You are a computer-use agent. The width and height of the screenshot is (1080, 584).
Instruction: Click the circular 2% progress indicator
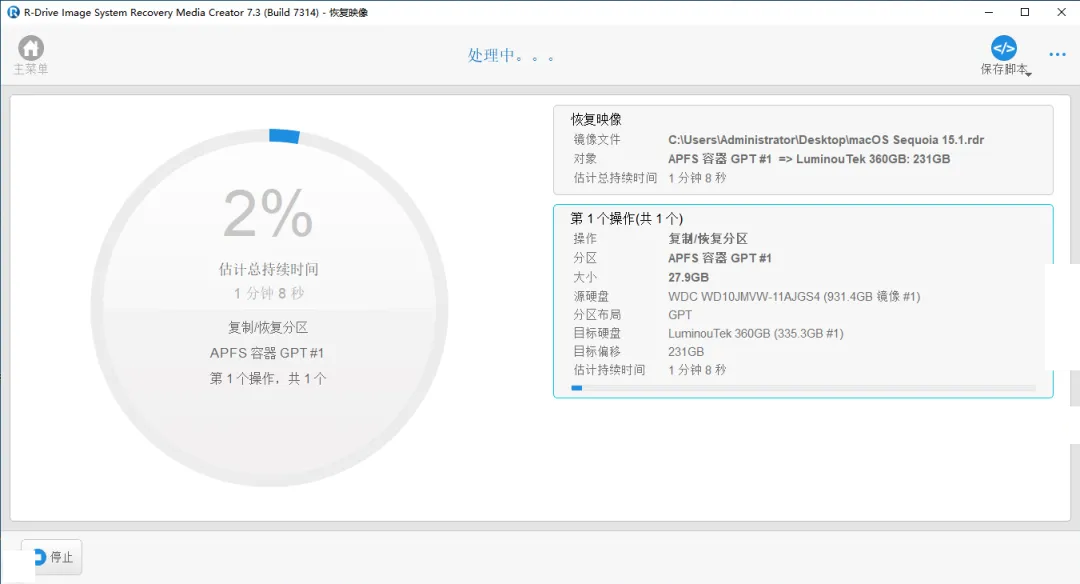click(x=269, y=307)
